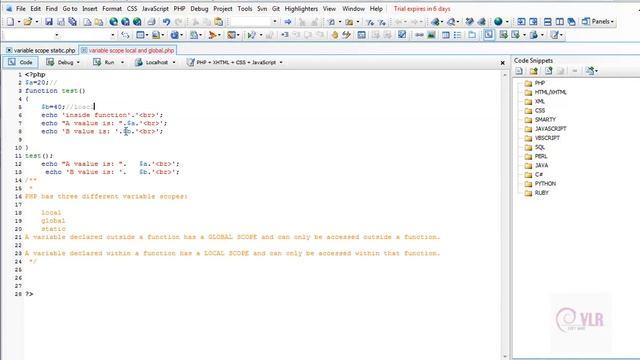
Task: Click the green play check icon
Action: (251, 36)
